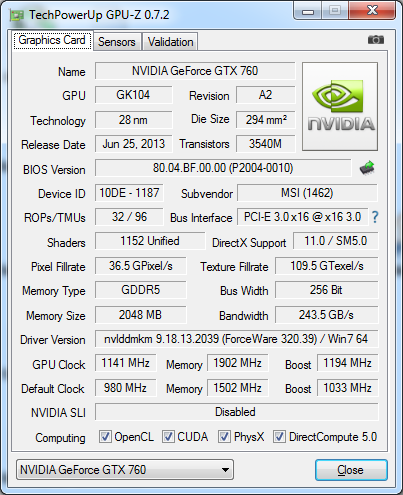Toggle the DirectCompute 5.0 checkbox

279,436
